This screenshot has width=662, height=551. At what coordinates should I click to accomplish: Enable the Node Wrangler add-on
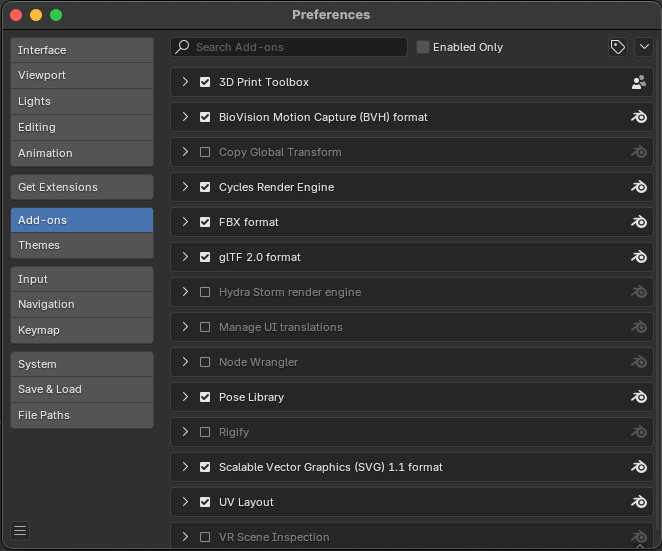[205, 362]
